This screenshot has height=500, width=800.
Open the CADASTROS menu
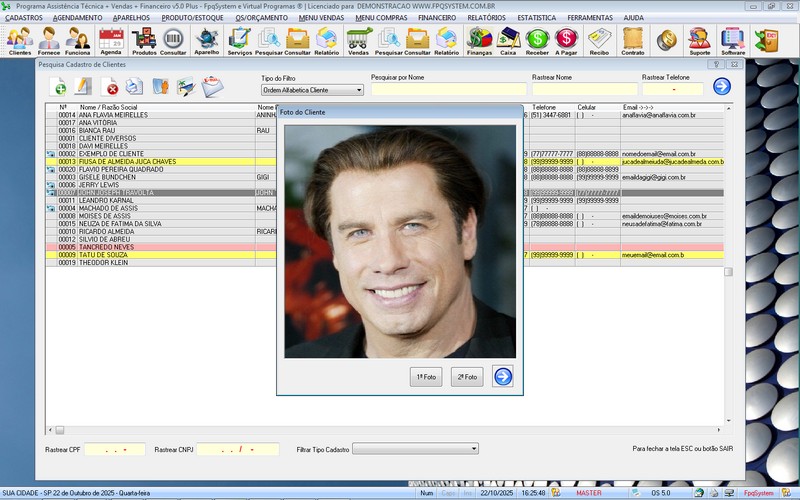pyautogui.click(x=24, y=17)
